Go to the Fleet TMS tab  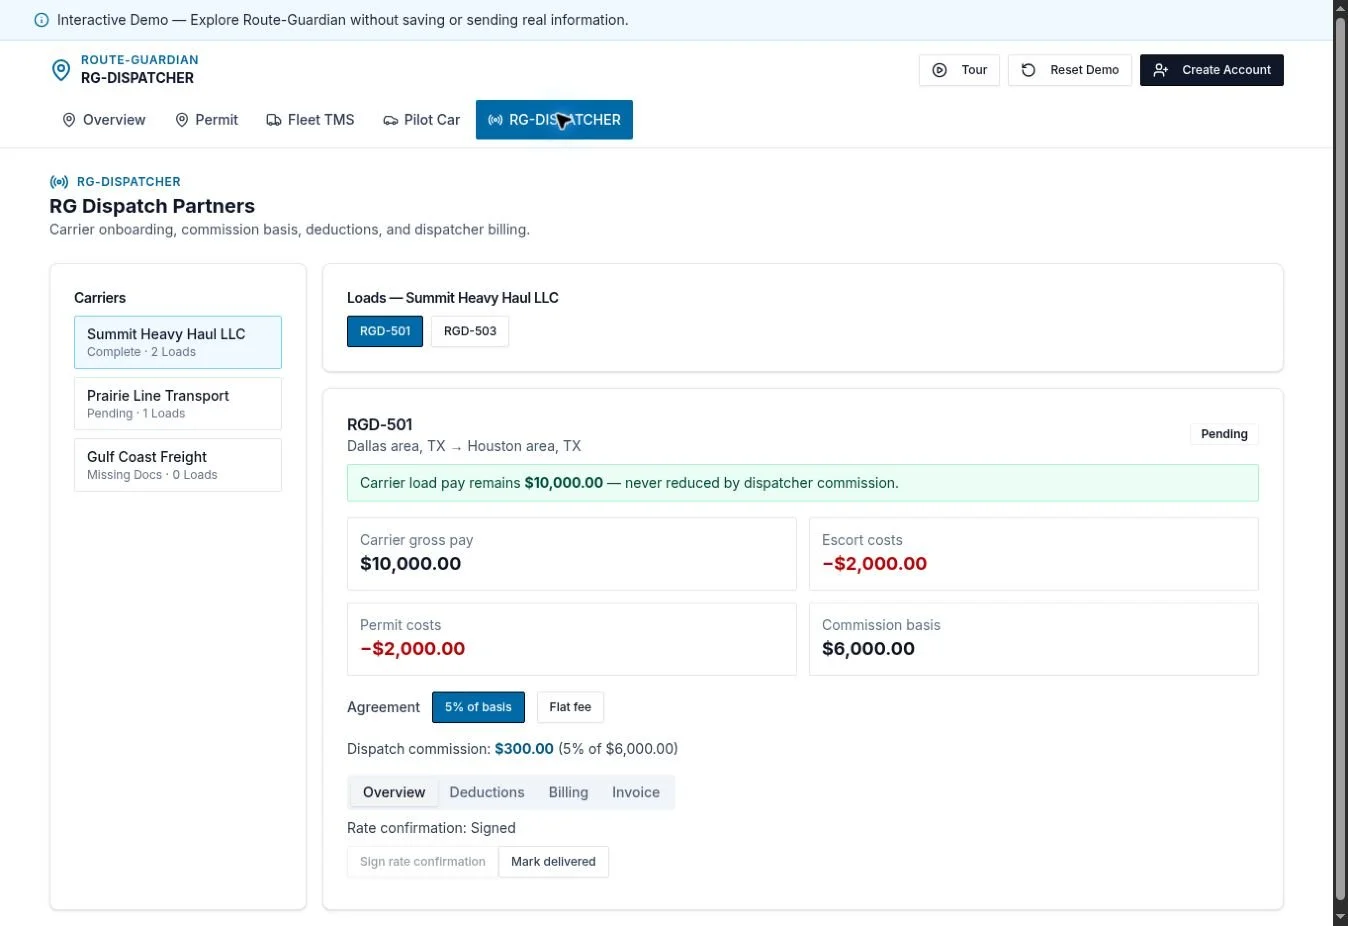click(x=310, y=120)
